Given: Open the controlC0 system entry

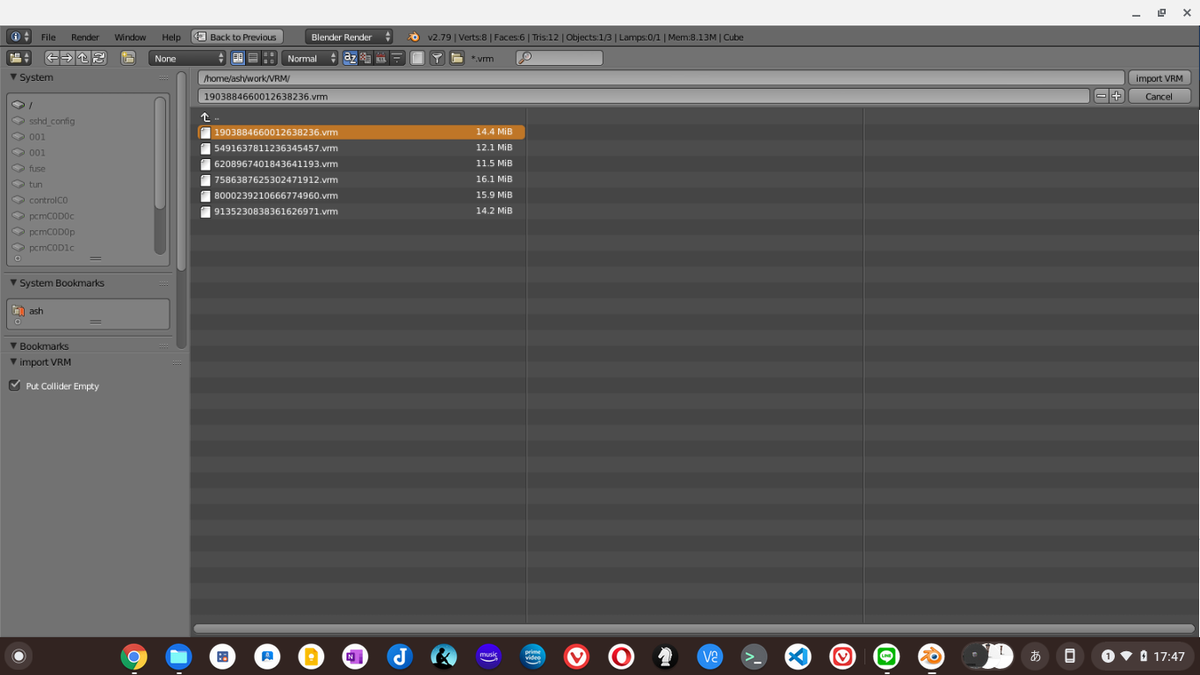Looking at the screenshot, I should pyautogui.click(x=82, y=200).
